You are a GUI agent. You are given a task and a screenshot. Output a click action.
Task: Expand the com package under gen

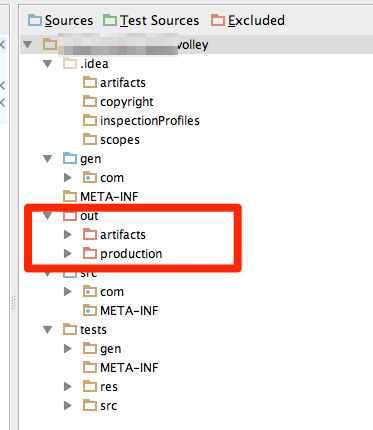[x=68, y=178]
